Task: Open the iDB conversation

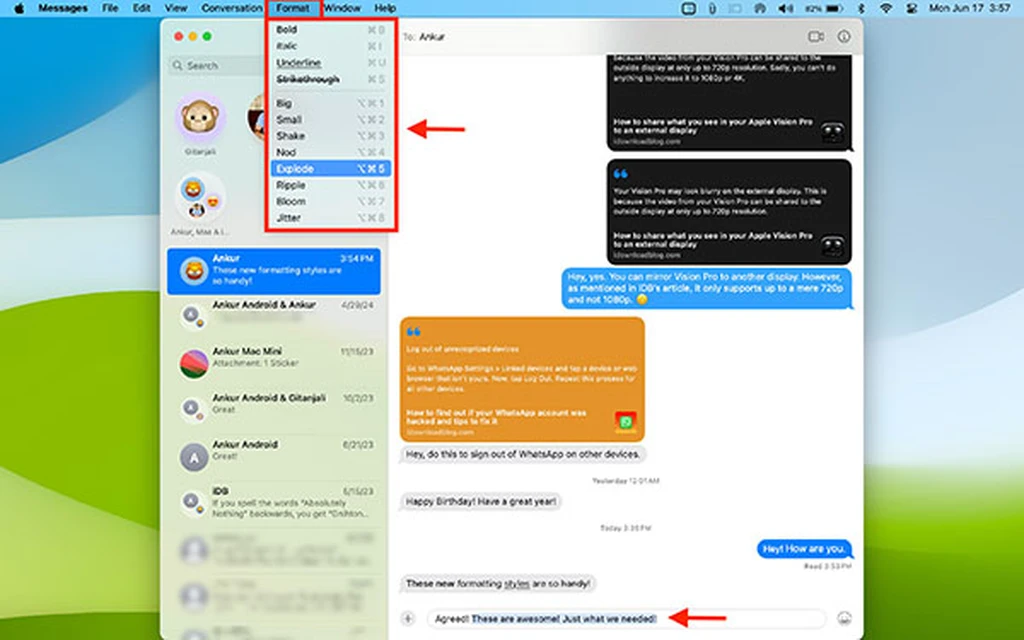Action: coord(274,502)
